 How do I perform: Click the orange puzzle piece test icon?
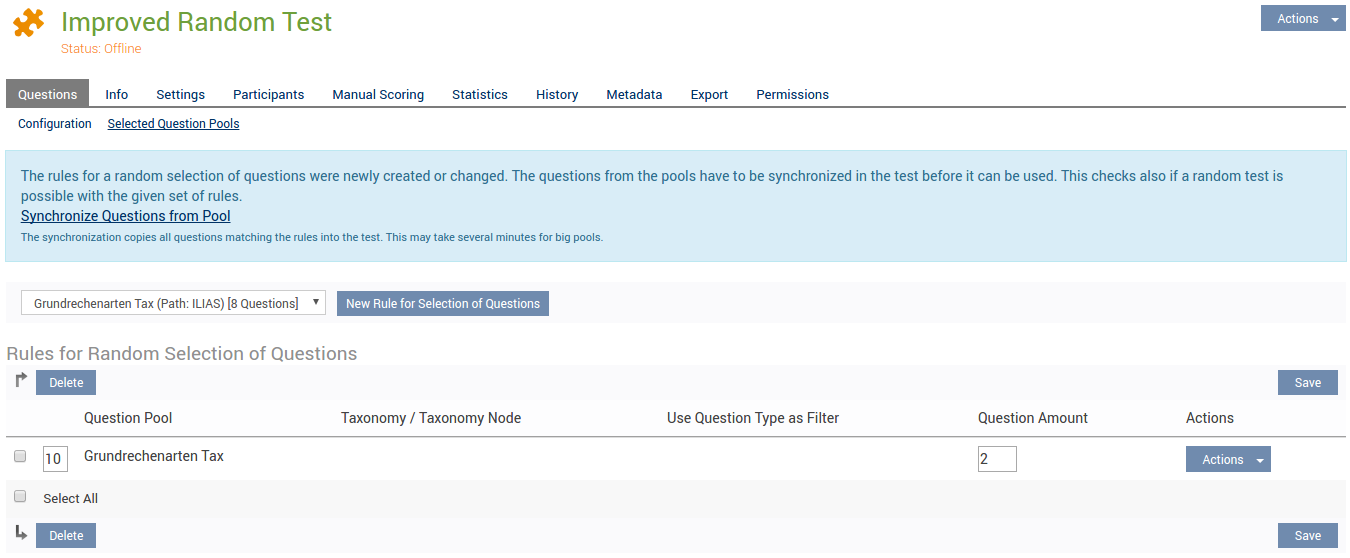point(29,23)
